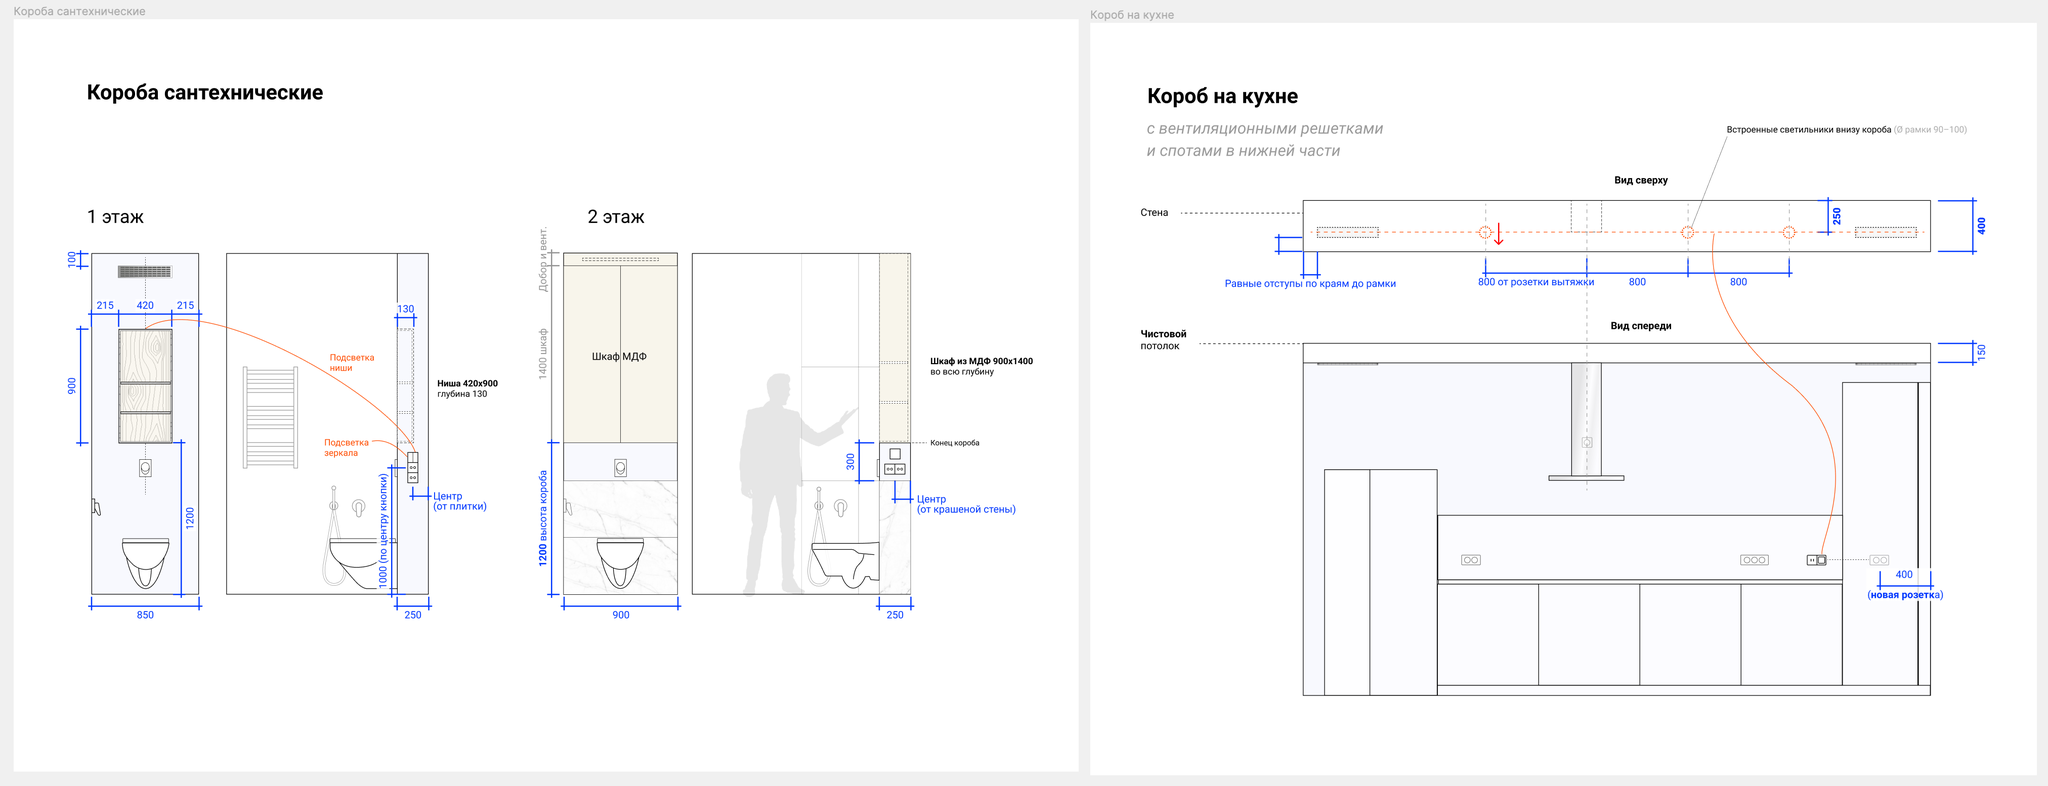The image size is (2048, 786).
Task: Select the side-view toilet in 2 этаж
Action: click(846, 565)
